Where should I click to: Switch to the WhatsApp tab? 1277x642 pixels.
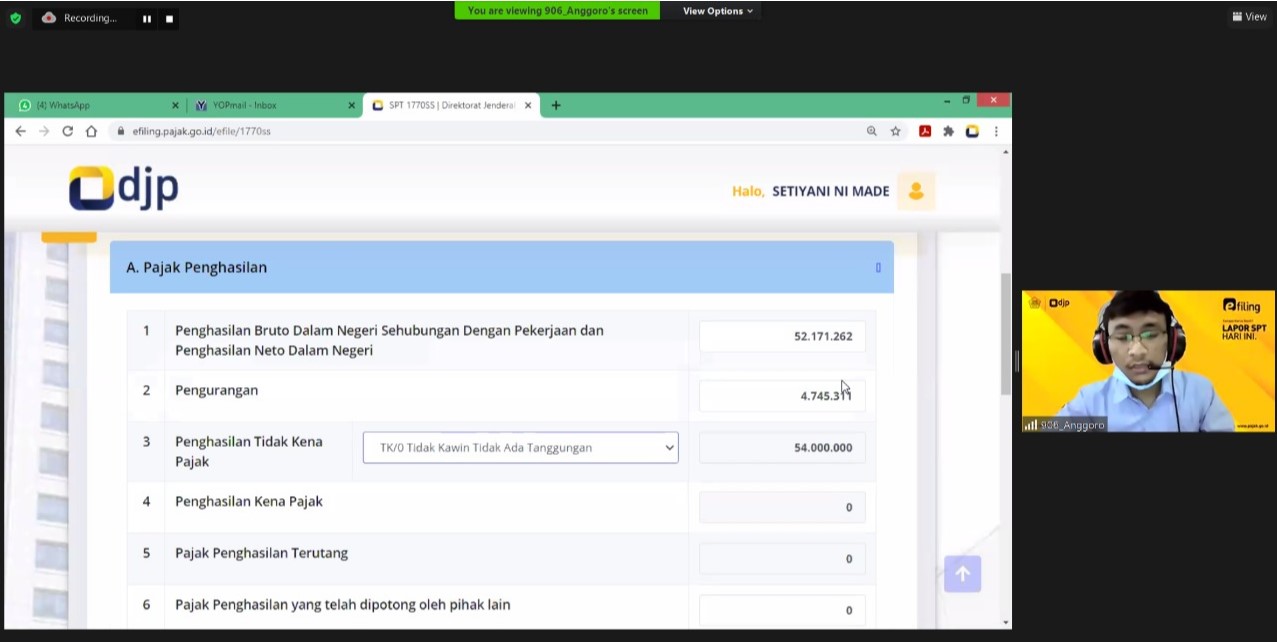90,105
